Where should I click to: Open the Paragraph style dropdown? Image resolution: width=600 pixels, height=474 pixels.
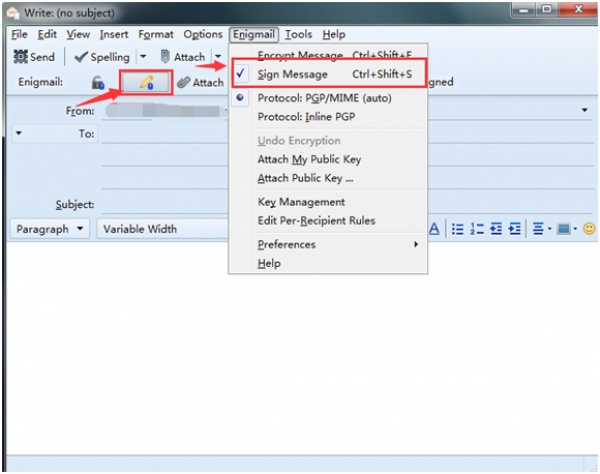(50, 229)
